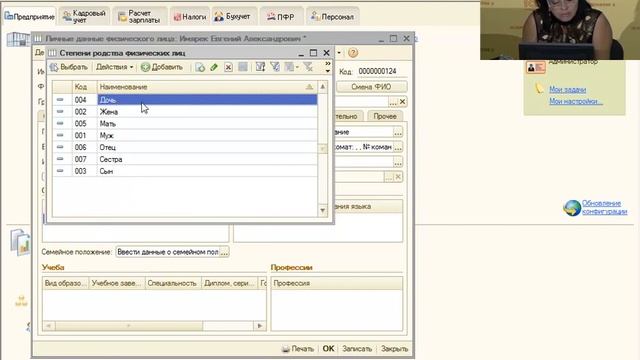Select the Сын row
Viewport: 640px width, 360px height.
(x=185, y=171)
